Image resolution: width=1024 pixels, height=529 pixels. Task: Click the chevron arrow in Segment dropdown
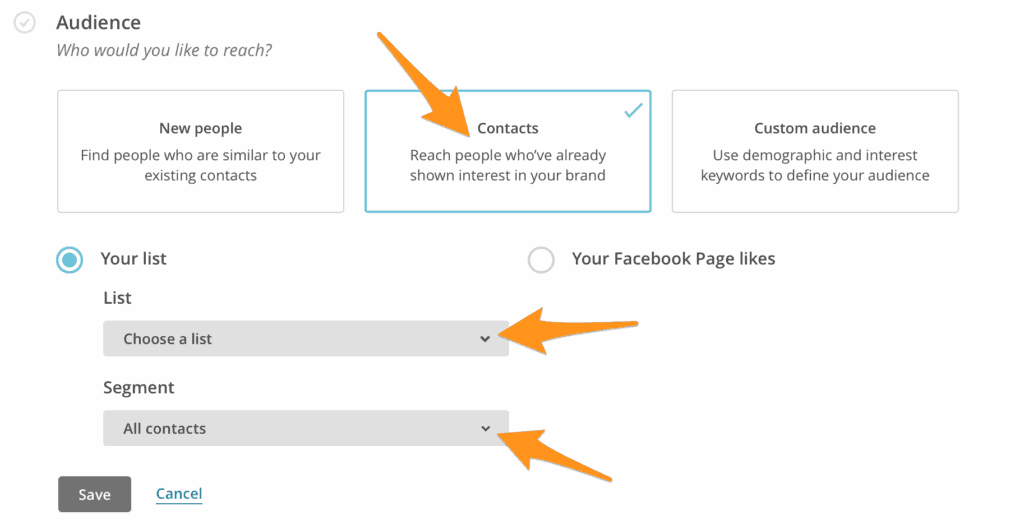pyautogui.click(x=485, y=429)
